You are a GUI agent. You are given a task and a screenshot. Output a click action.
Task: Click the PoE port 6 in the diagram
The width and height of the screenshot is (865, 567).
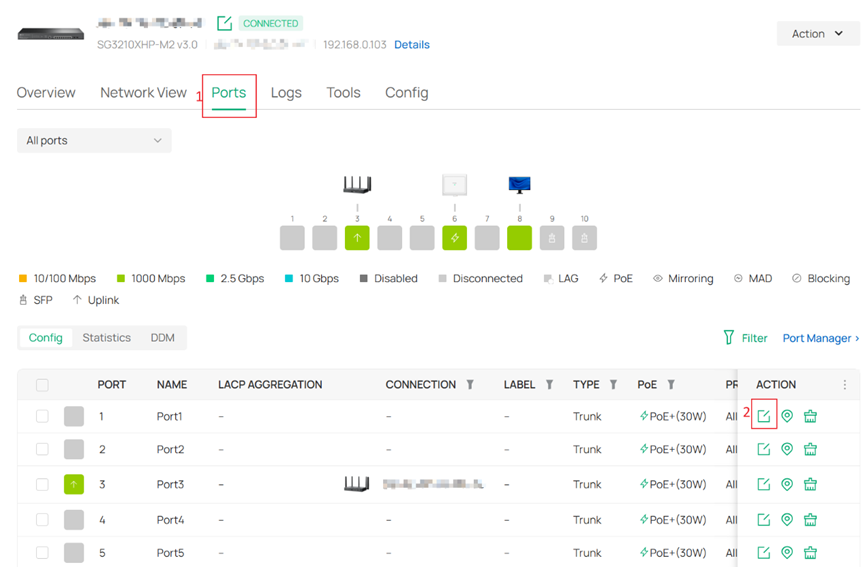454,238
